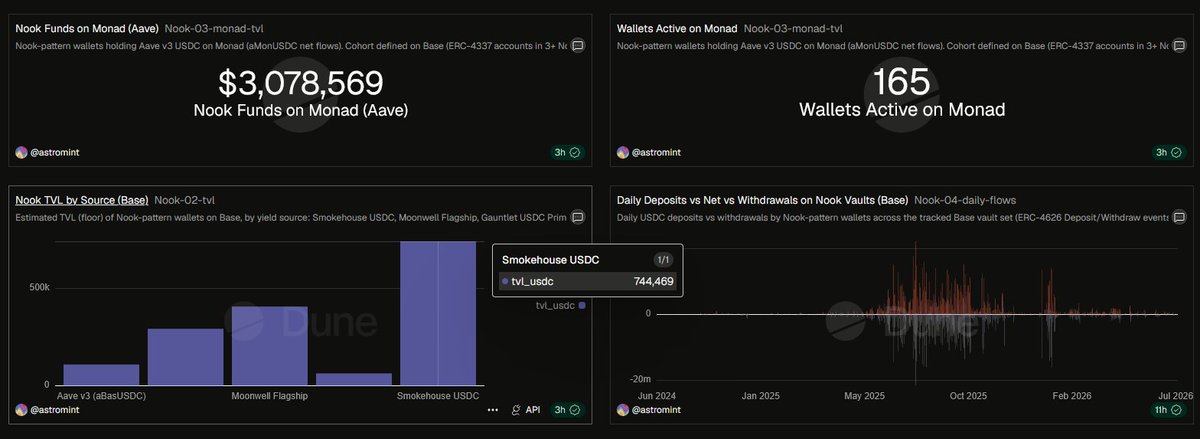Click the $3,078,569 counter value

point(300,83)
